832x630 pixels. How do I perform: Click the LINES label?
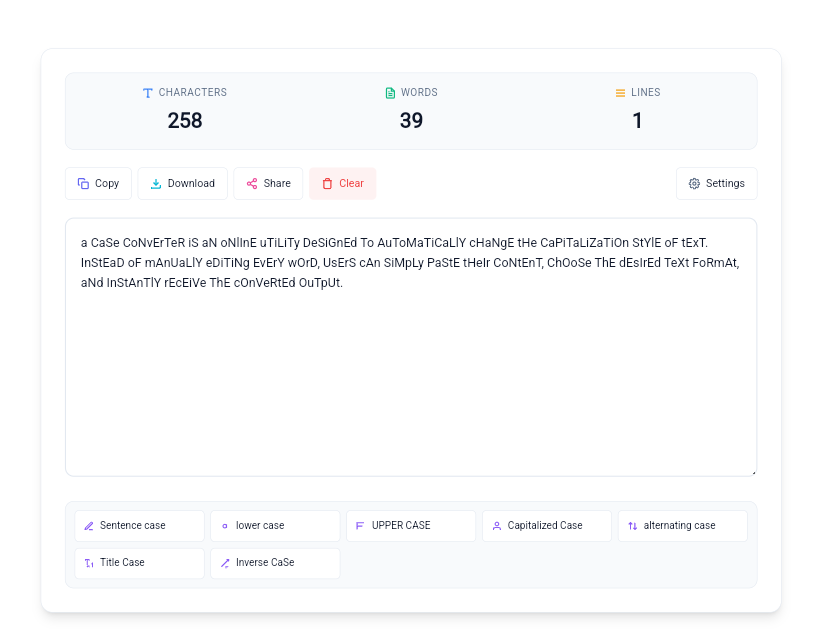tap(646, 92)
